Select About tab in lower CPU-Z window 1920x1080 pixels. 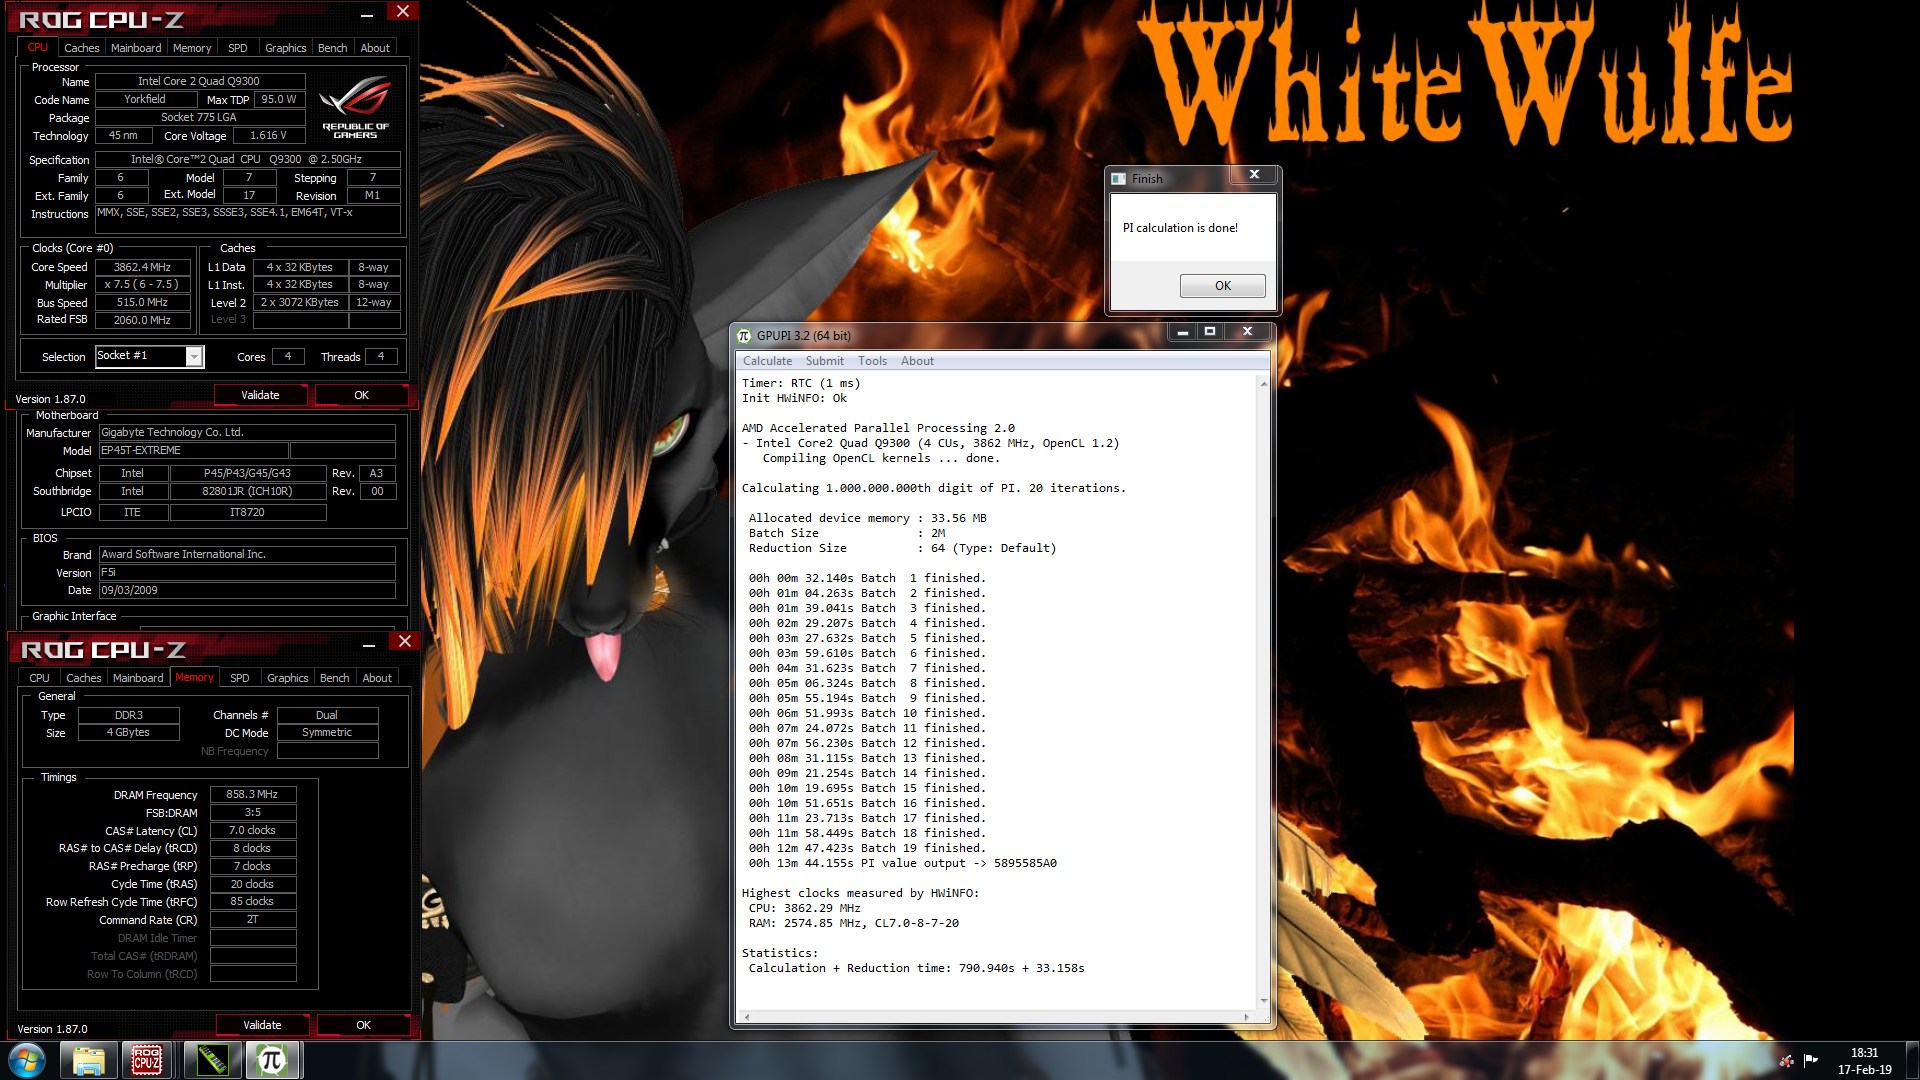[377, 678]
